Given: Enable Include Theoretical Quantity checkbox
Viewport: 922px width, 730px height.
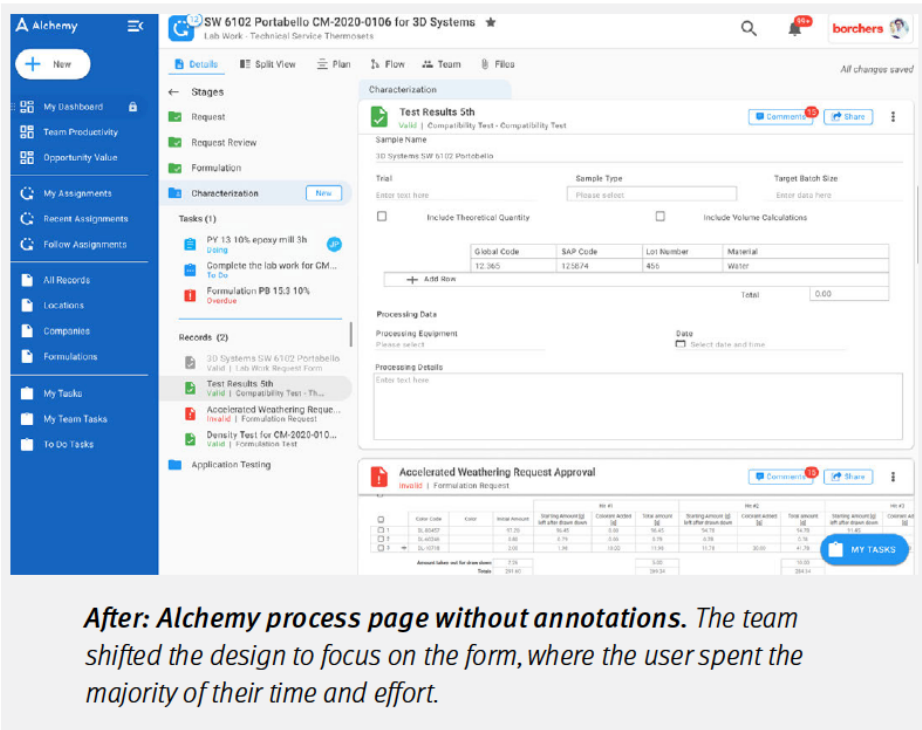Looking at the screenshot, I should pyautogui.click(x=381, y=216).
